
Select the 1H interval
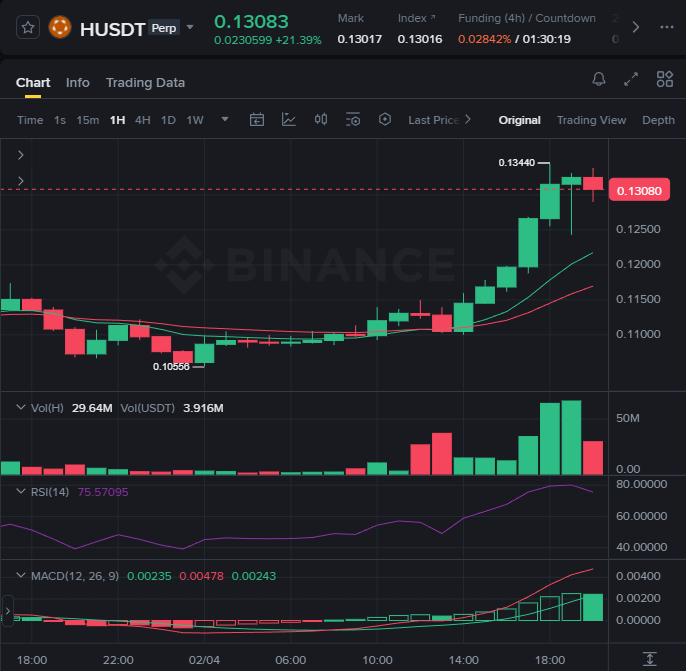tap(117, 120)
